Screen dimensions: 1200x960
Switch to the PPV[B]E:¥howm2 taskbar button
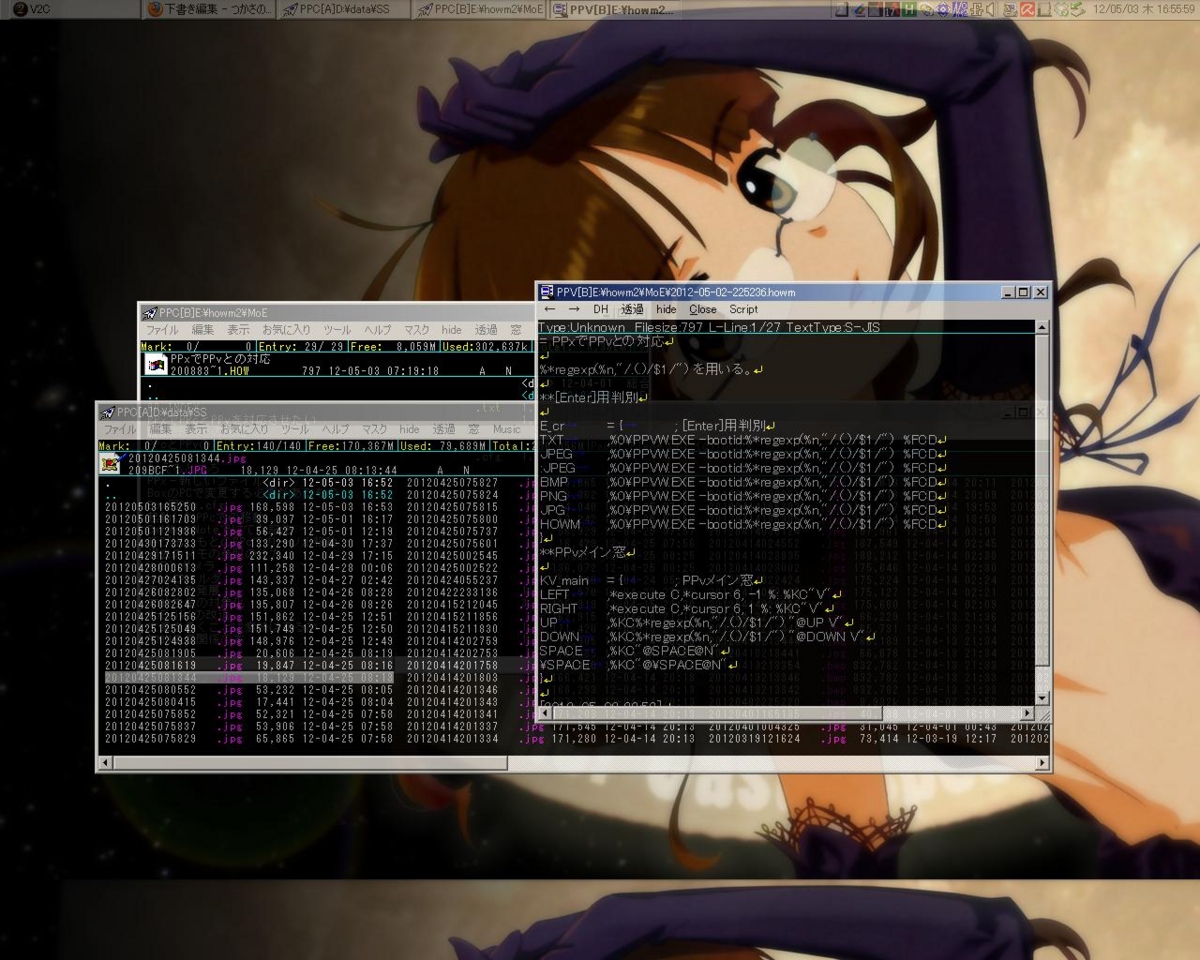(615, 9)
